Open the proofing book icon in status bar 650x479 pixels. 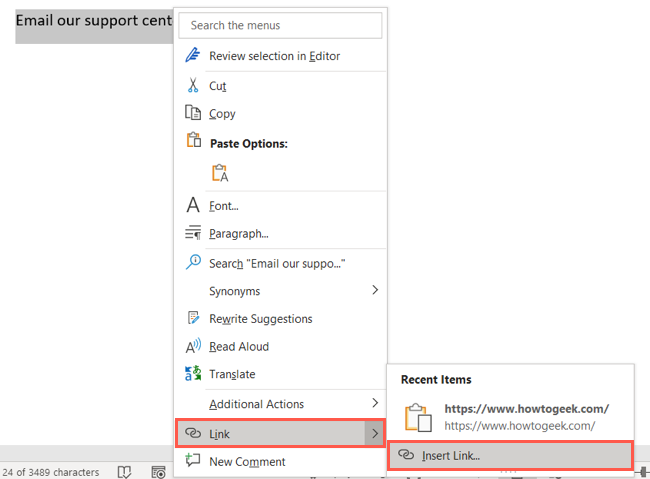[125, 472]
